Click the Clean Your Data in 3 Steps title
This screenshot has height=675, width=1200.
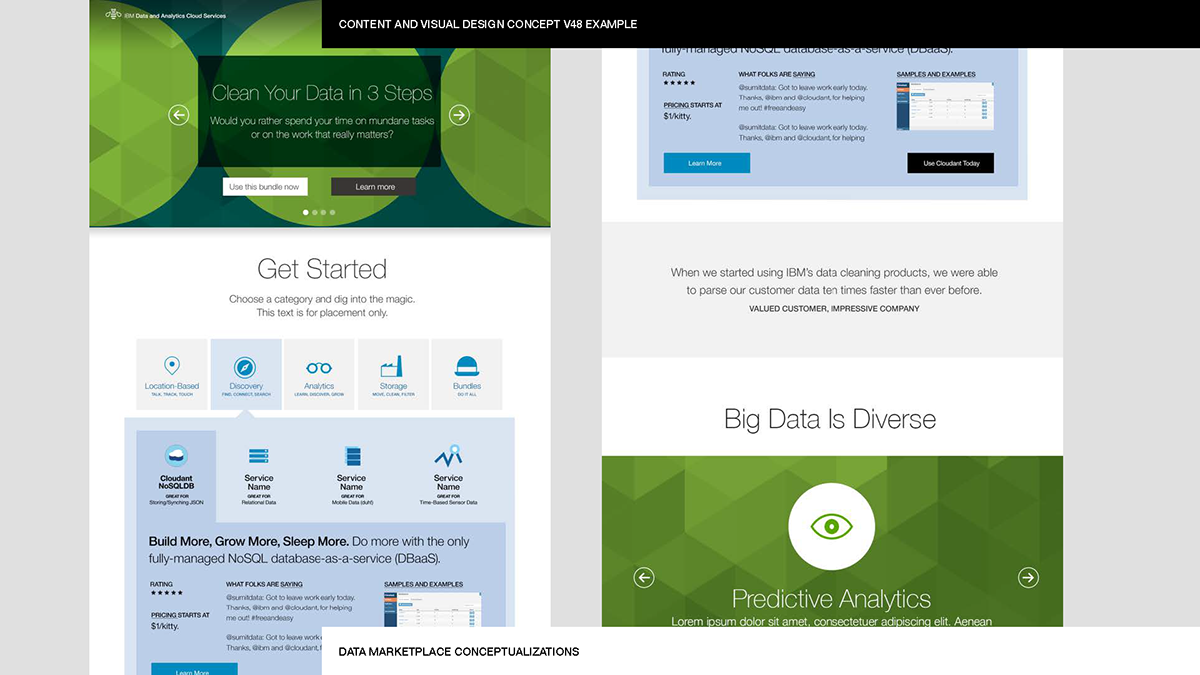[322, 93]
